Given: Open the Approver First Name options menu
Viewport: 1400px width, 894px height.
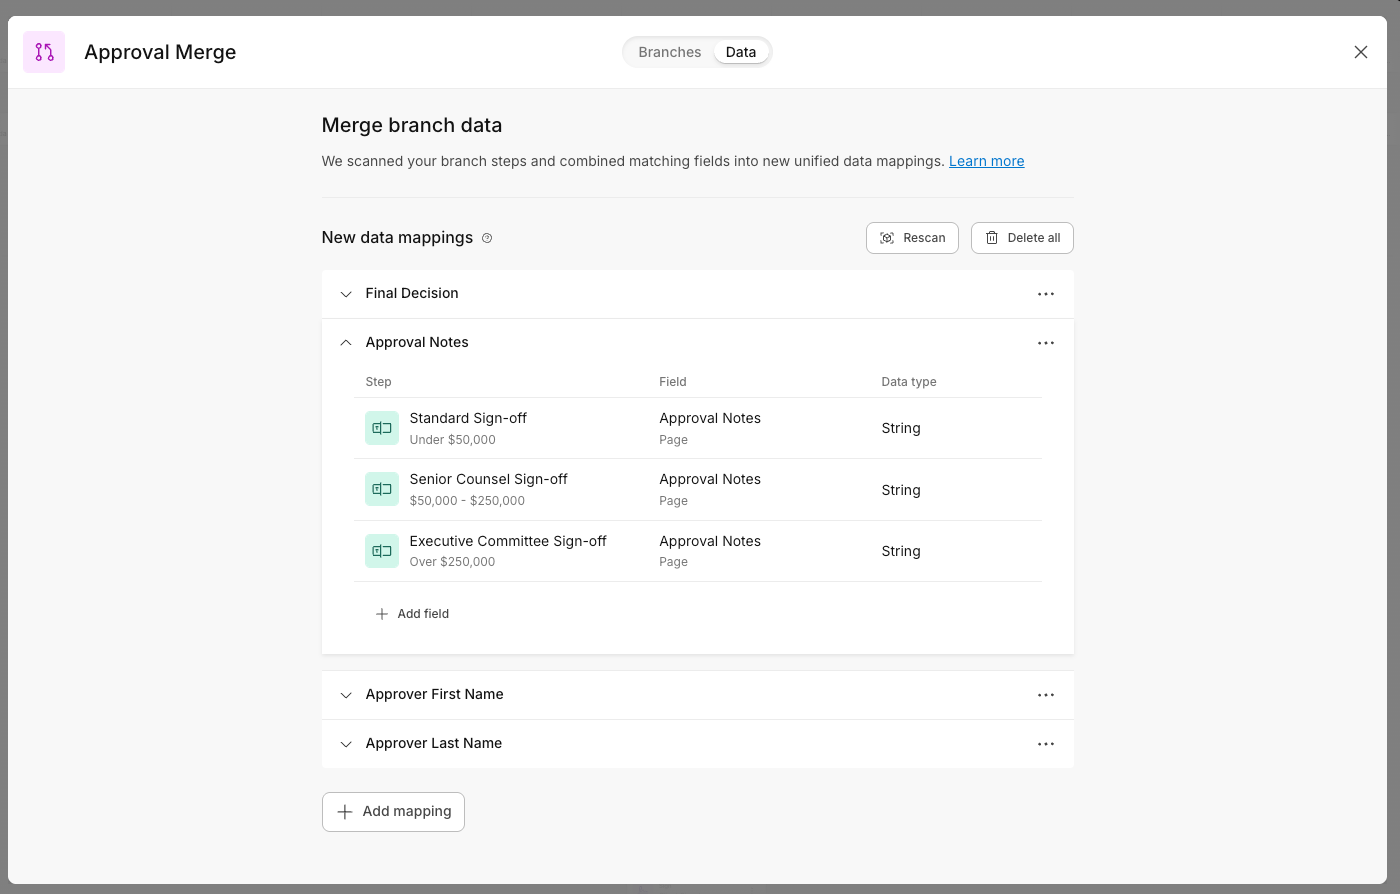Looking at the screenshot, I should point(1046,695).
